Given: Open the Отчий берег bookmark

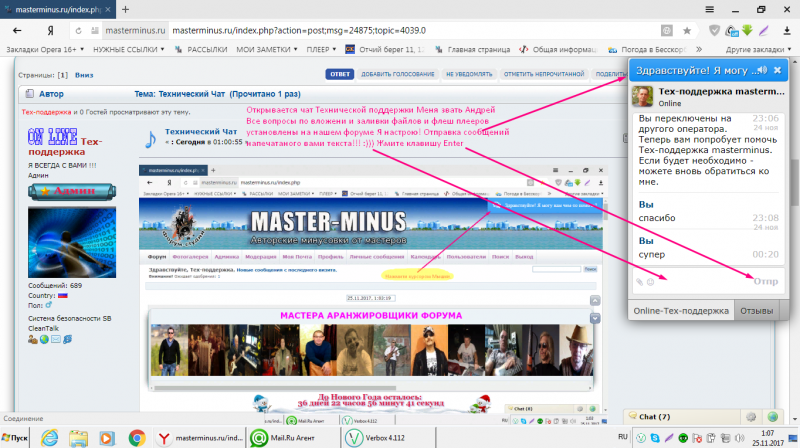Looking at the screenshot, I should [x=385, y=49].
